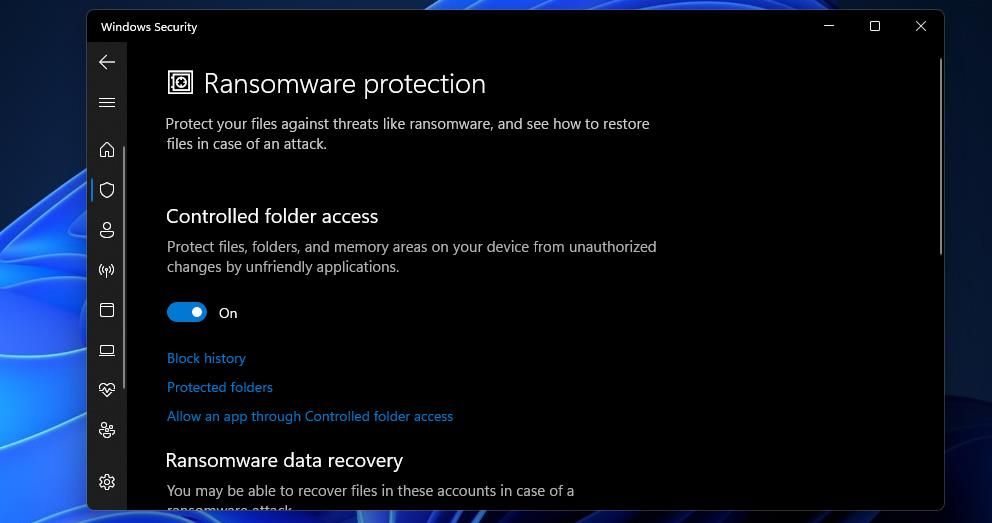The width and height of the screenshot is (992, 523).
Task: Maximize the Windows Security window
Action: (875, 26)
